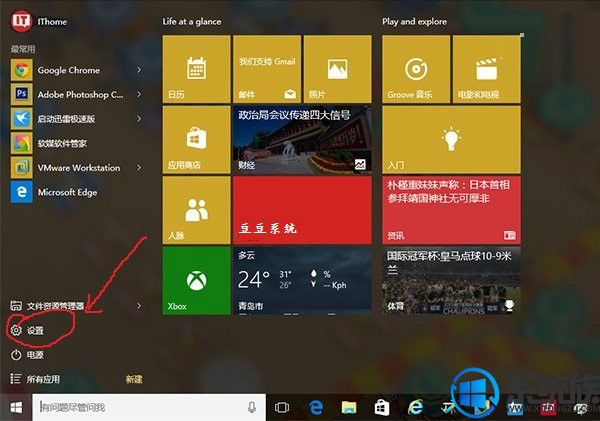600x421 pixels.
Task: Open Internet Explorer on the taskbar
Action: coord(415,407)
